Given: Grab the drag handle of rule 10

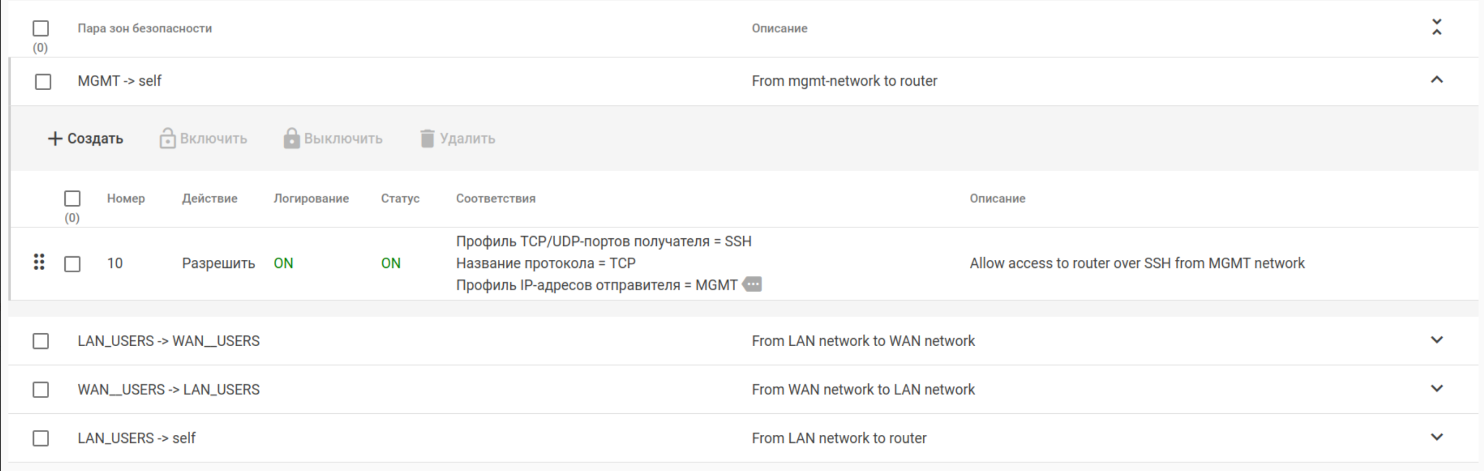Looking at the screenshot, I should tap(40, 263).
